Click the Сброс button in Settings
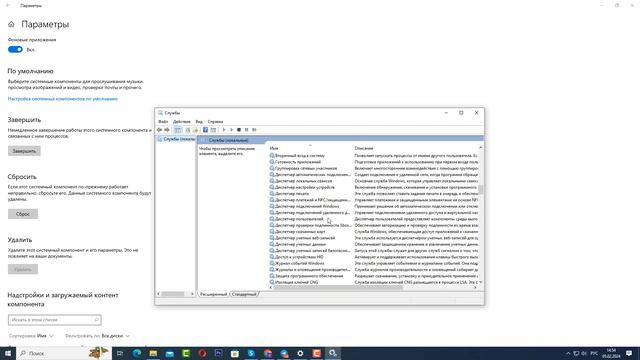This screenshot has height=360, width=640. click(23, 214)
